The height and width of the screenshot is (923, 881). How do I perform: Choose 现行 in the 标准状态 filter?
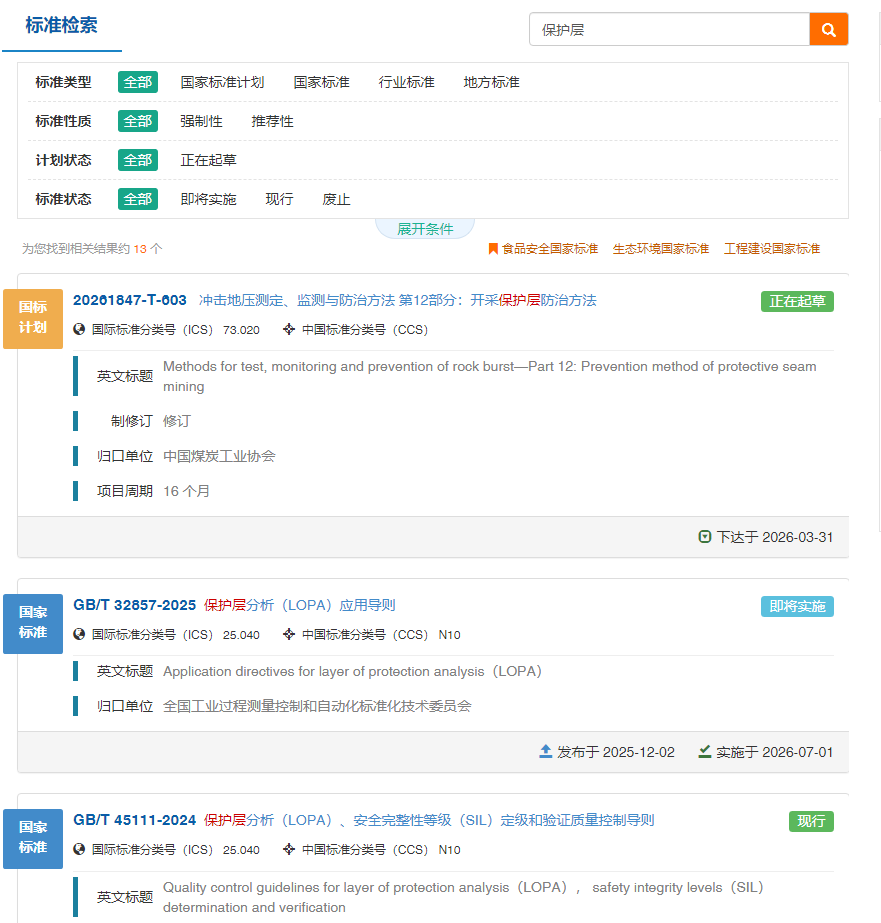[279, 199]
